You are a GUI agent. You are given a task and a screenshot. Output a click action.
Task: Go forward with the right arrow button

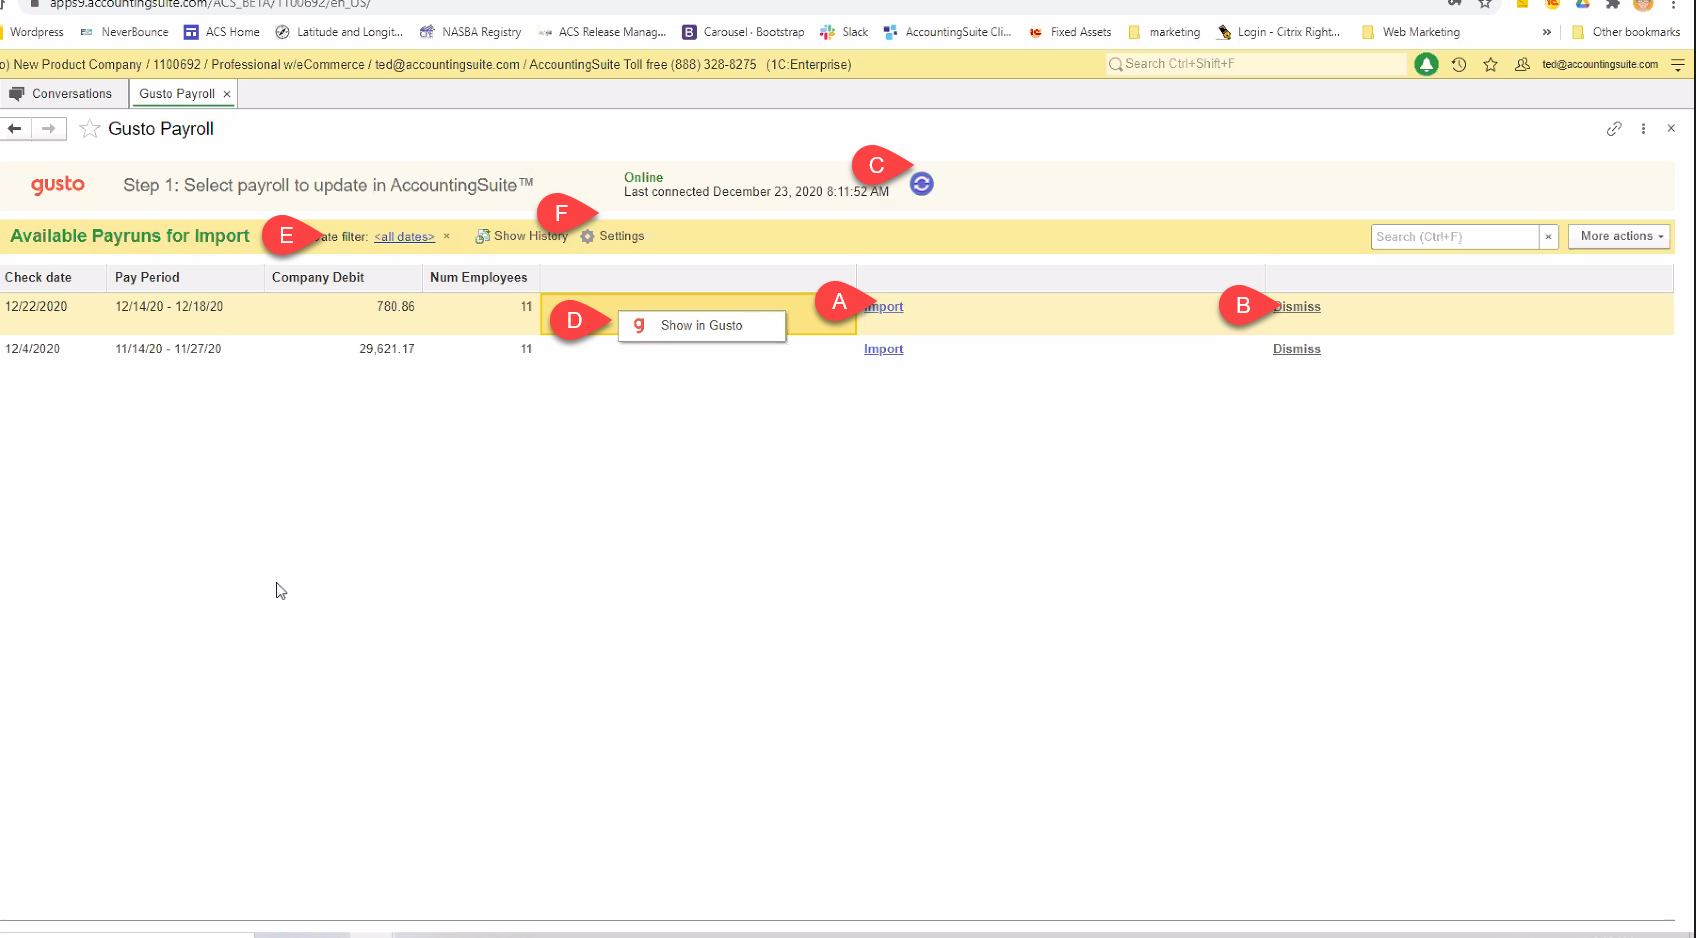click(x=49, y=129)
